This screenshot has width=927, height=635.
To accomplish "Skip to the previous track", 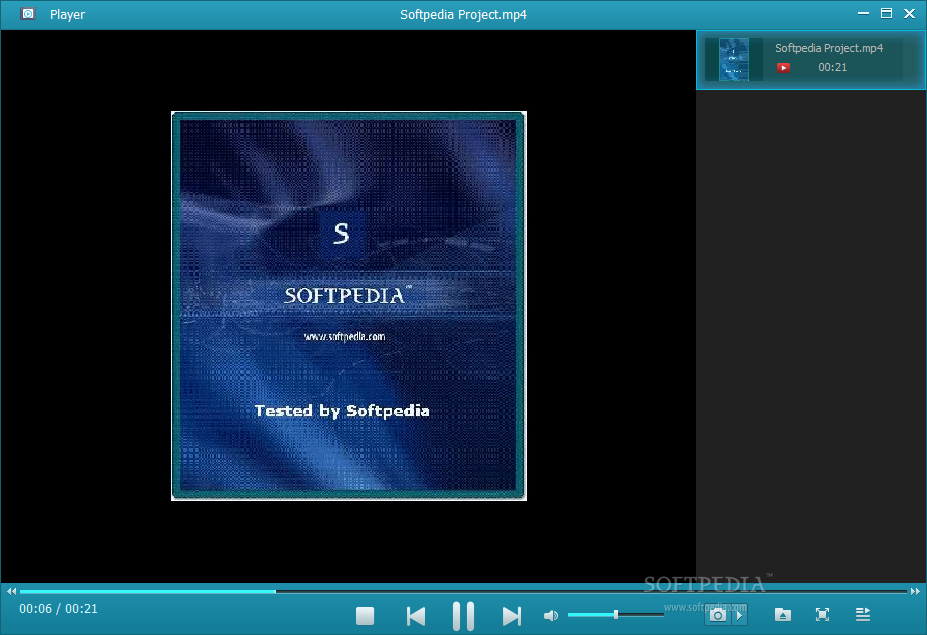I will click(416, 616).
